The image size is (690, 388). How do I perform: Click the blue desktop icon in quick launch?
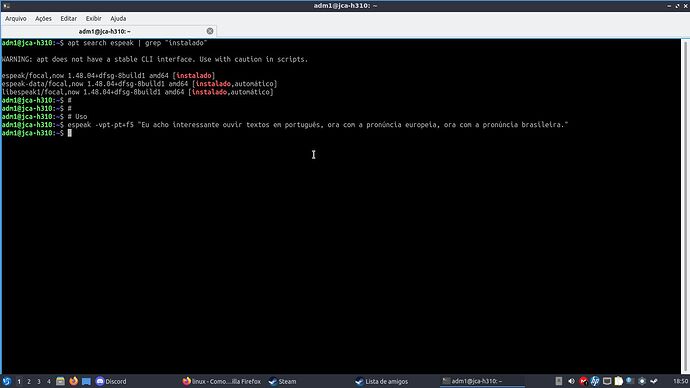click(x=86, y=381)
